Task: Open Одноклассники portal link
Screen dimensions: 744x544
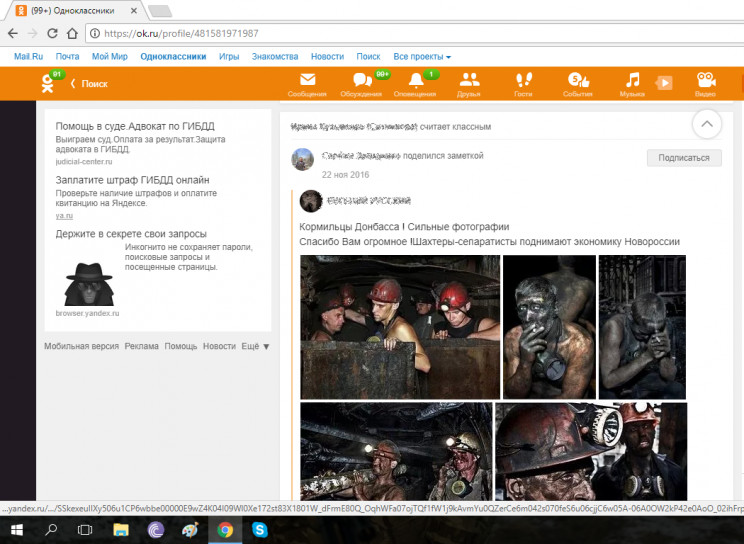Action: pyautogui.click(x=173, y=56)
